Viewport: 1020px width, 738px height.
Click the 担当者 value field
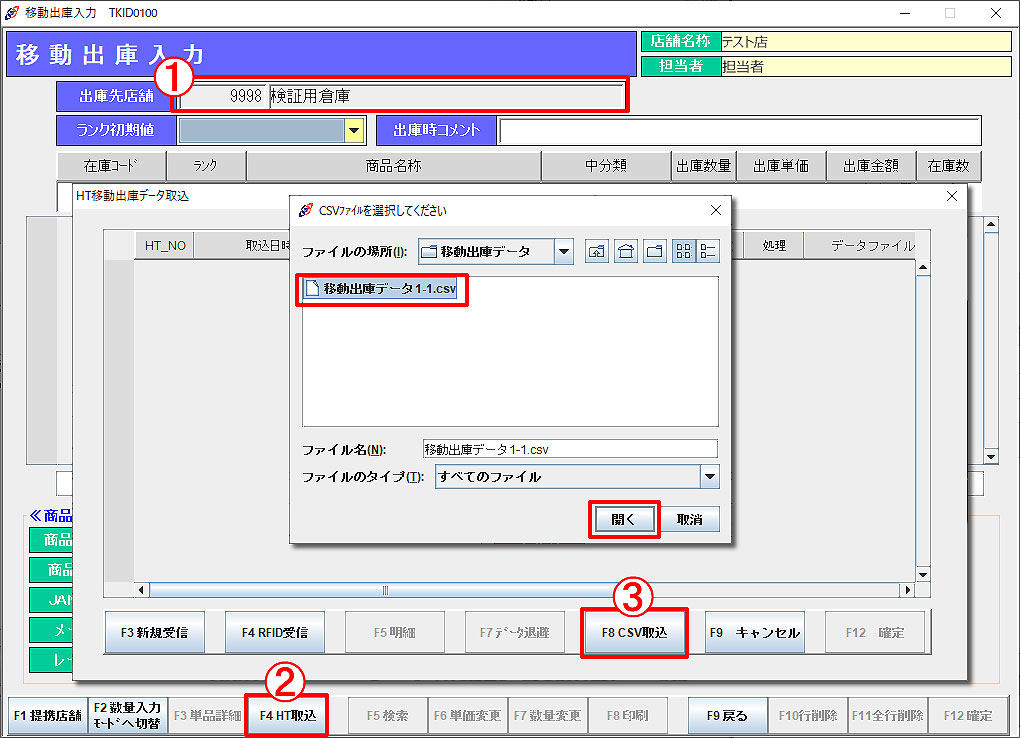pyautogui.click(x=866, y=66)
